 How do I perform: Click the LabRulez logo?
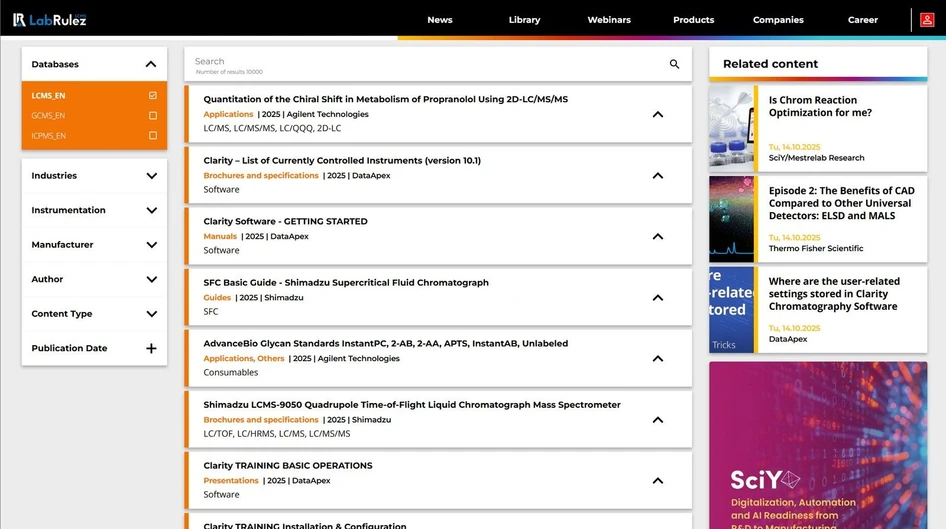point(49,20)
